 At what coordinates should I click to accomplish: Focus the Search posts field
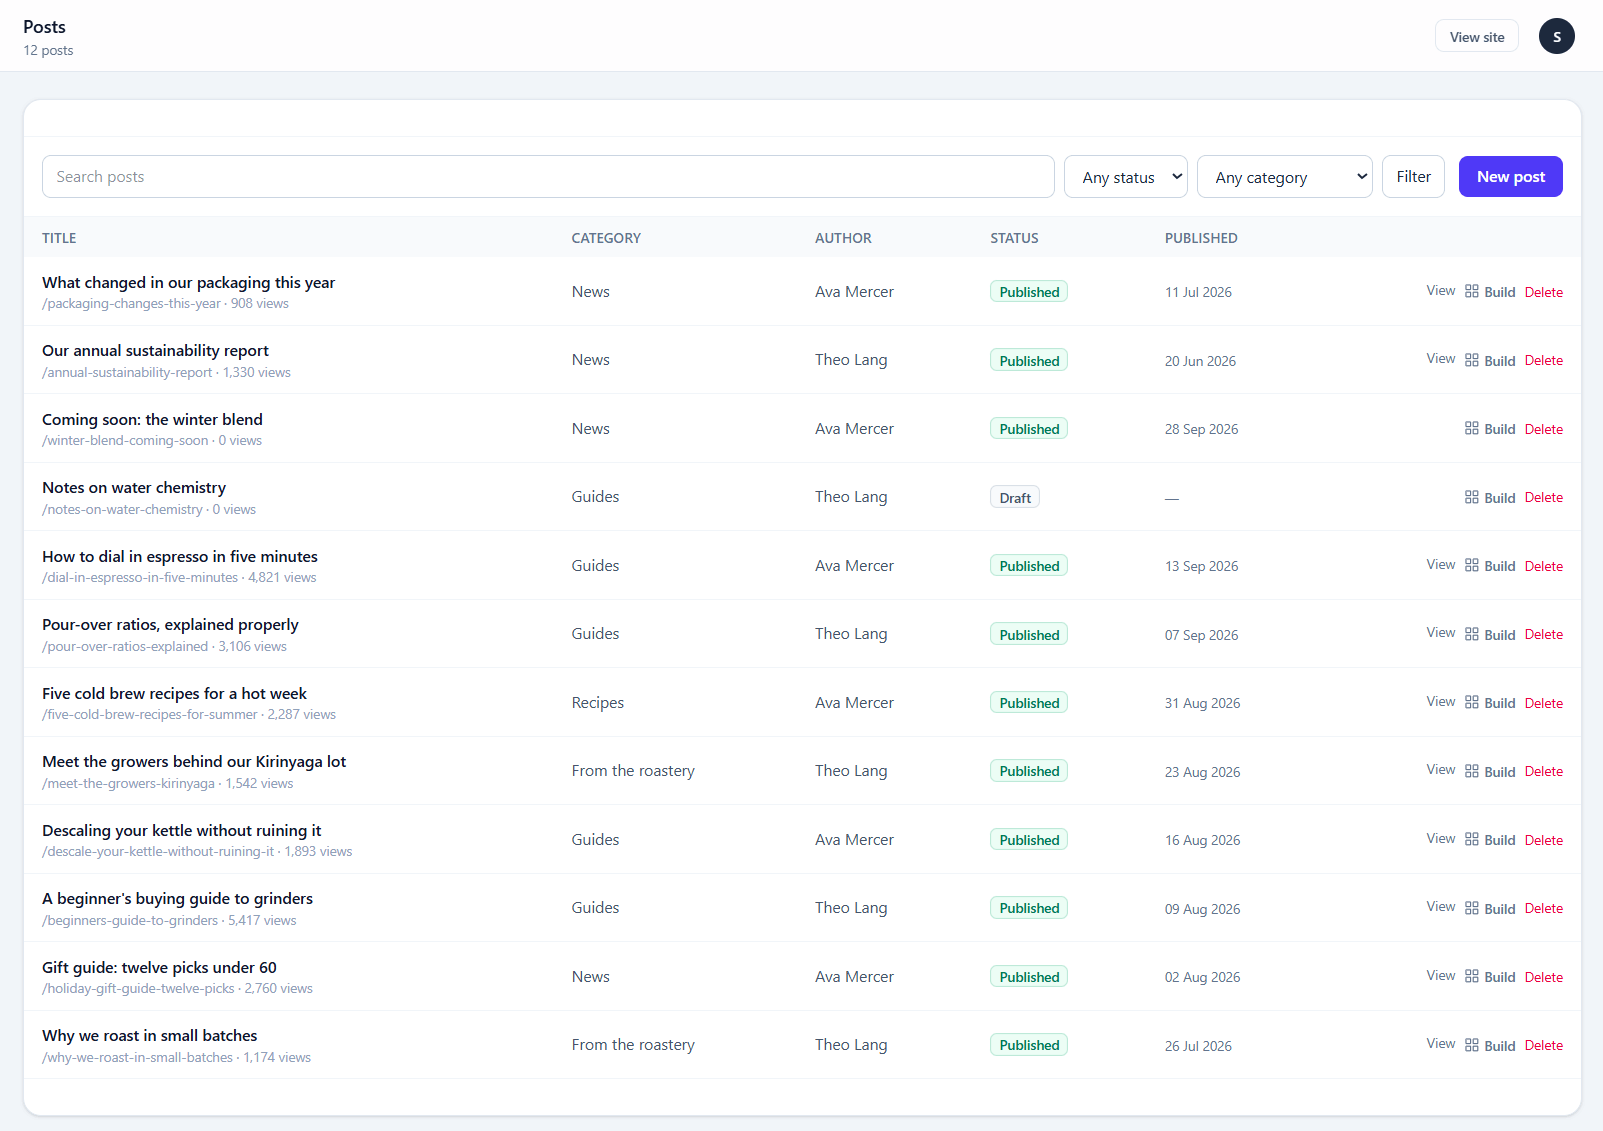tap(548, 176)
